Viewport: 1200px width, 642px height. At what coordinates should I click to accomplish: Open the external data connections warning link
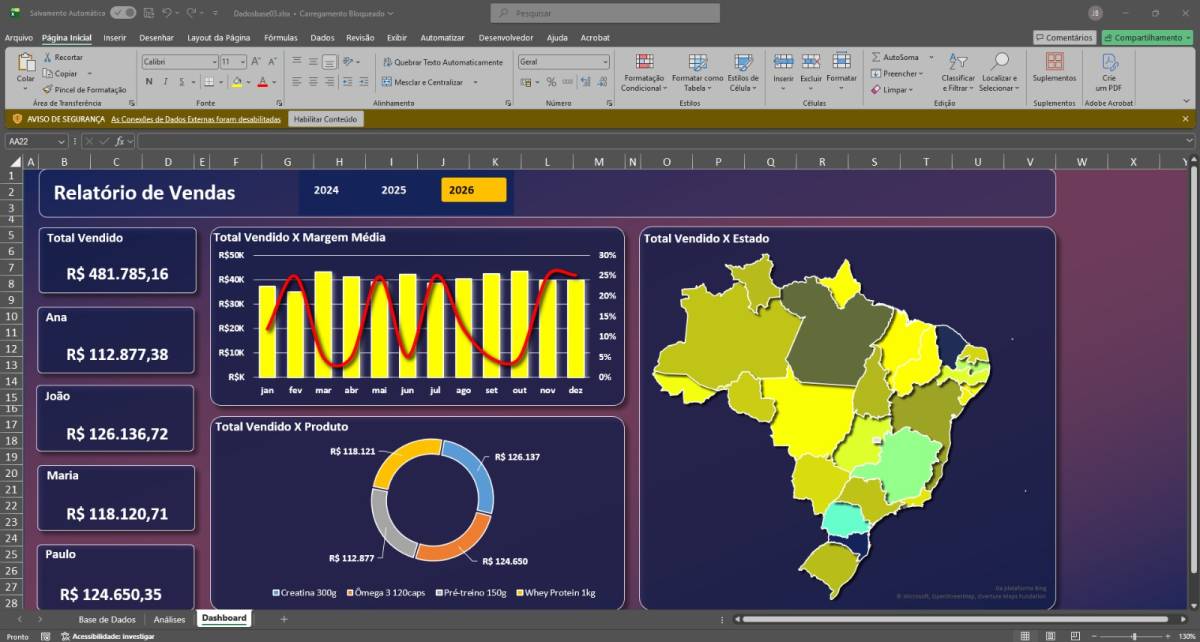pos(196,118)
